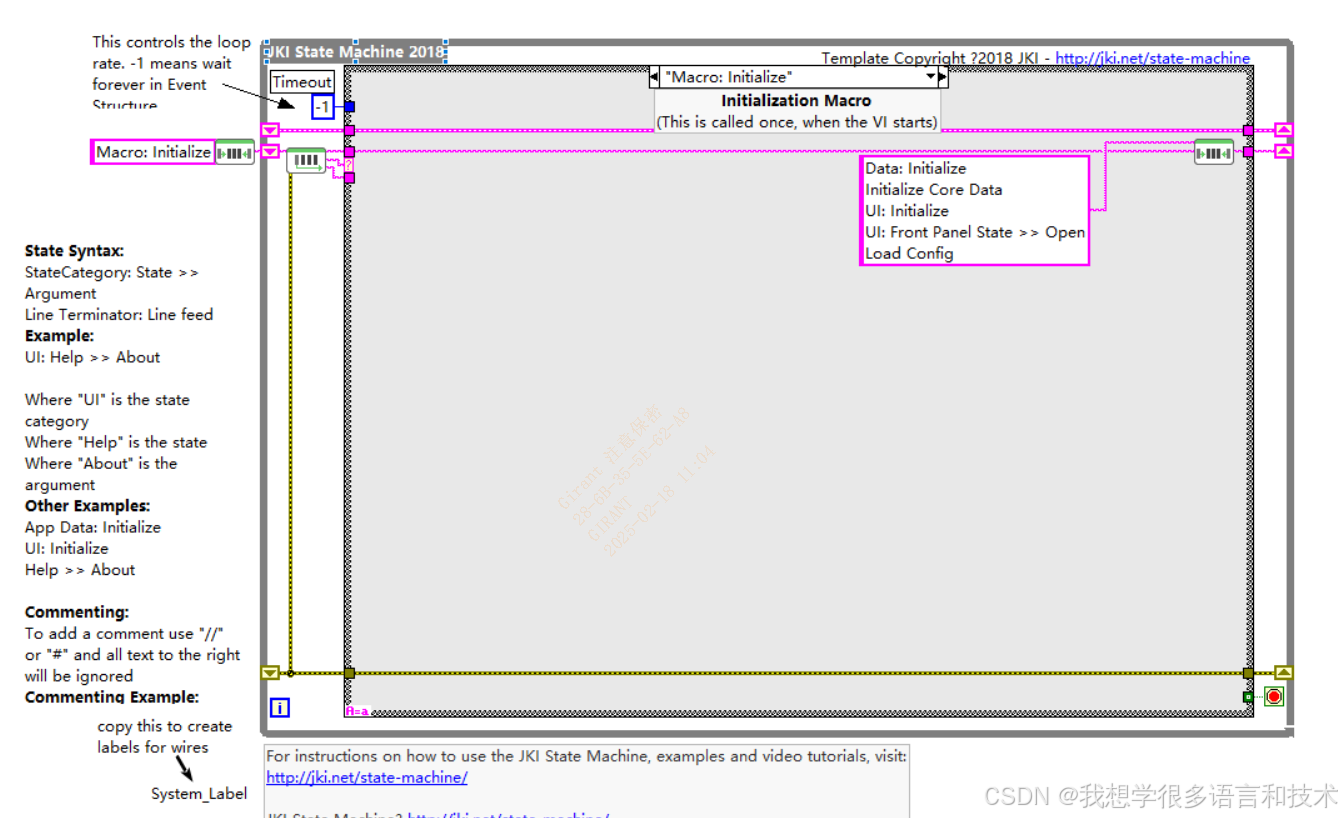Select the Initialization Macro heading text
The image size is (1342, 818).
coord(796,100)
